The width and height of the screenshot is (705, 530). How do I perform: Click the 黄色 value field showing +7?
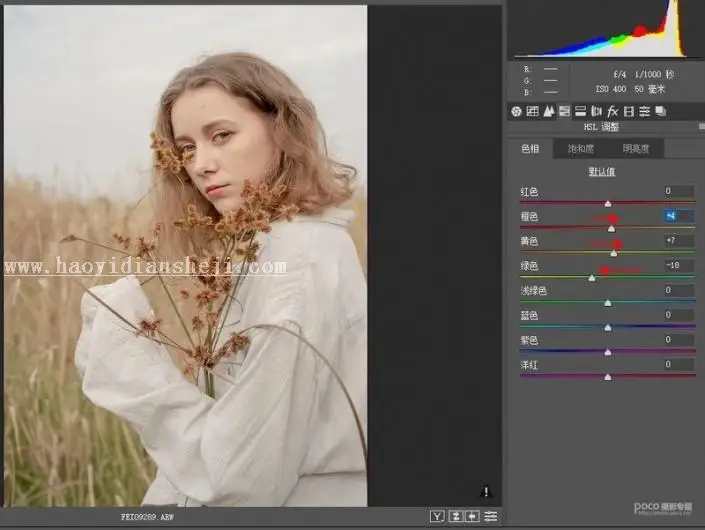tap(679, 241)
